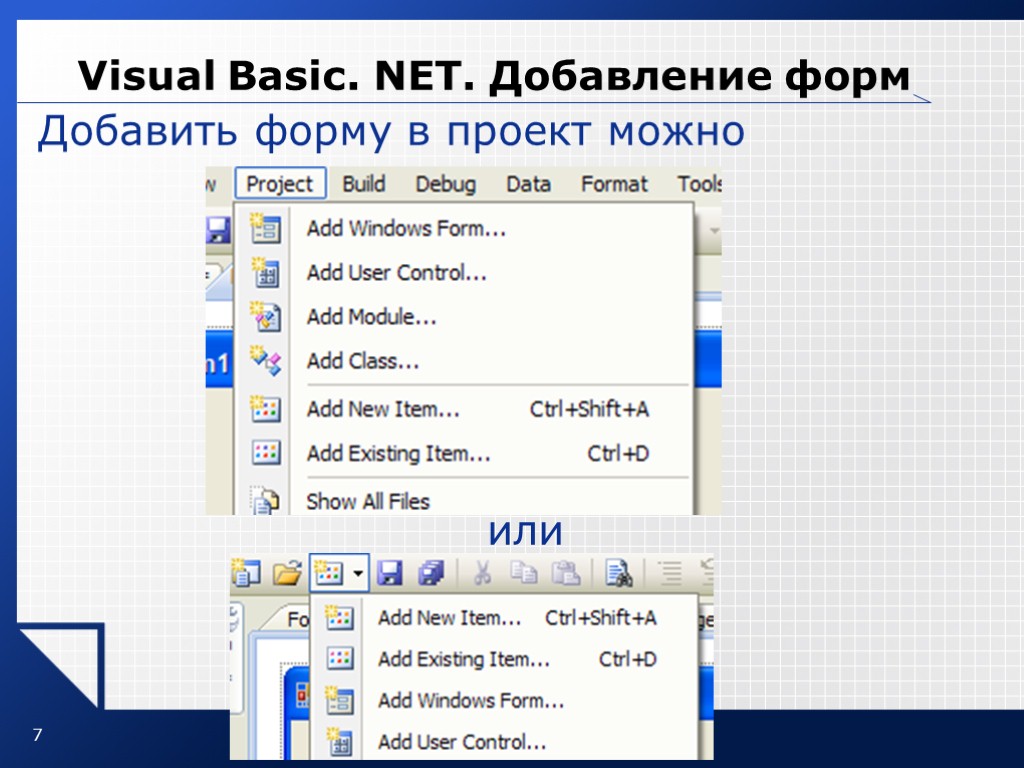Open the Tools menu

(x=699, y=184)
